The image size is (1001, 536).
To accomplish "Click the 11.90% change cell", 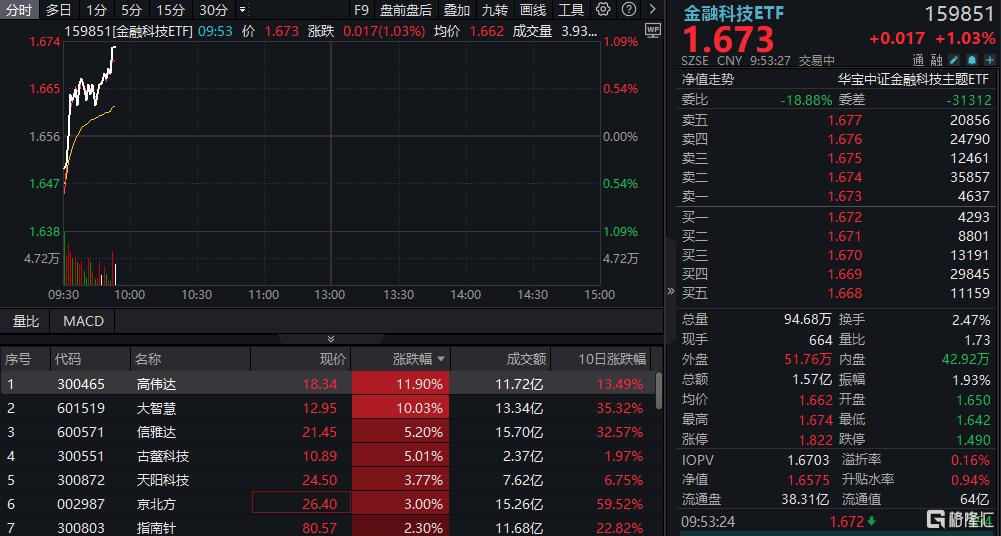I will 400,384.
